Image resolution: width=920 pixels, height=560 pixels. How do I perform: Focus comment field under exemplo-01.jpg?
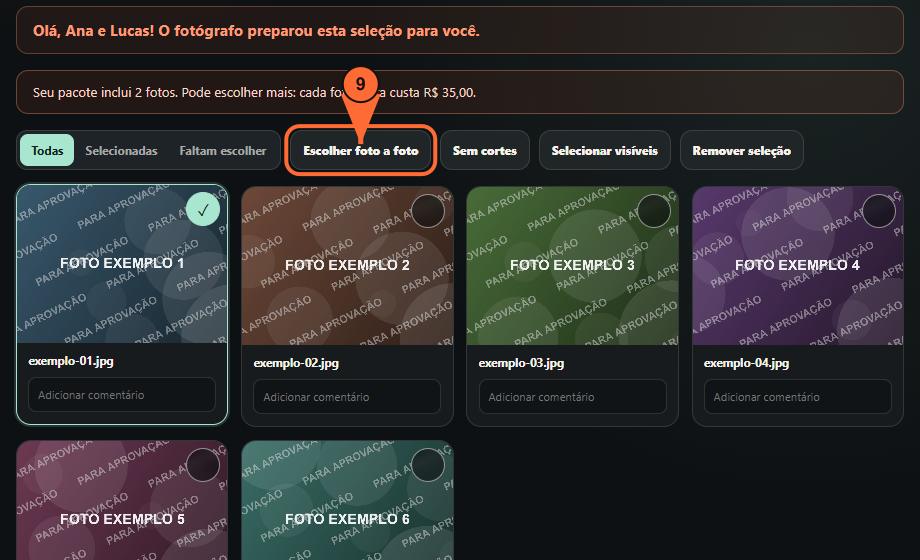coord(122,394)
